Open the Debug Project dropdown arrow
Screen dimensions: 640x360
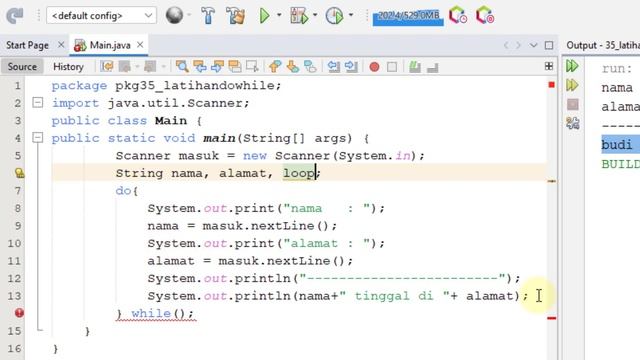(315, 16)
